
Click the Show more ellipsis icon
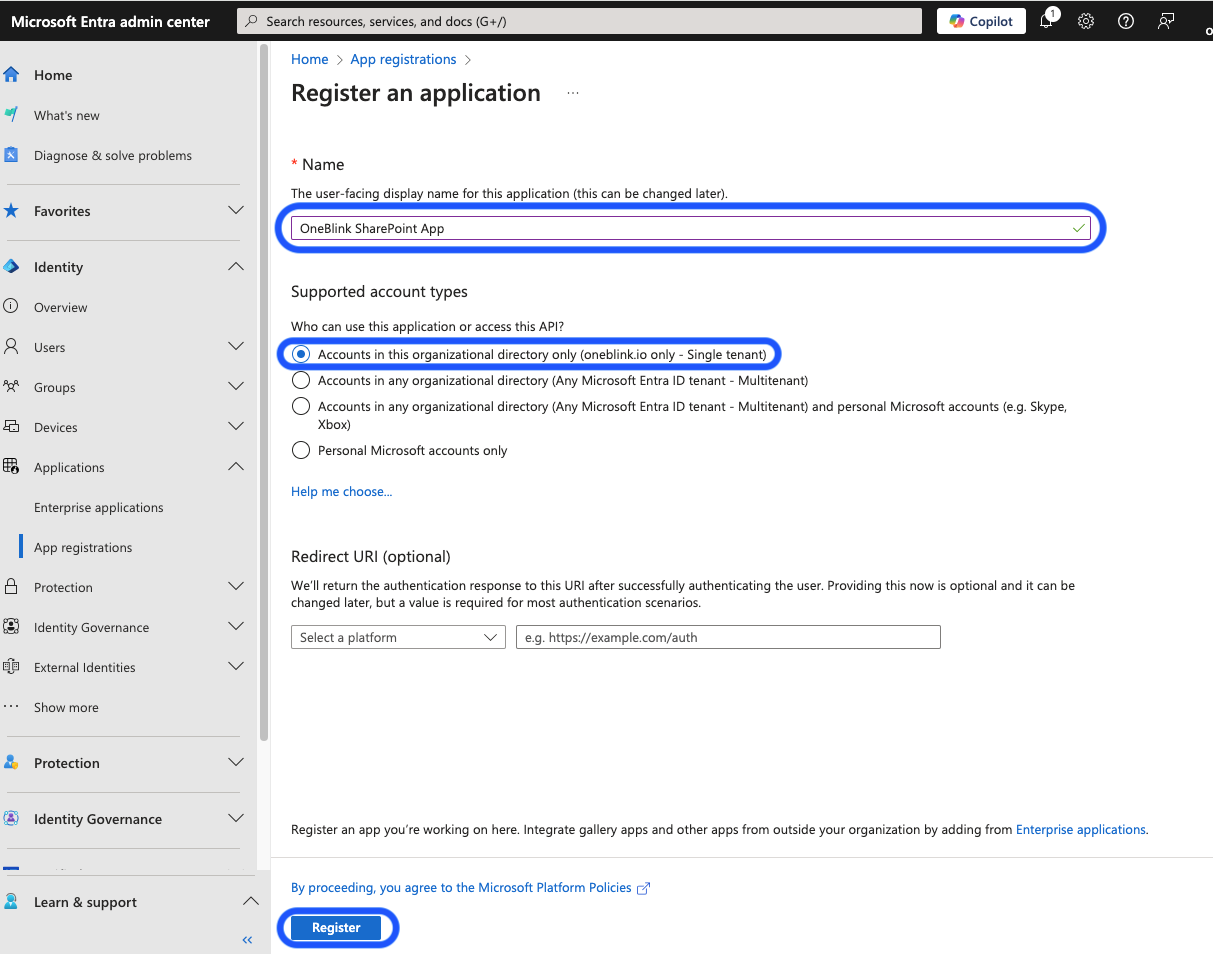click(x=11, y=707)
